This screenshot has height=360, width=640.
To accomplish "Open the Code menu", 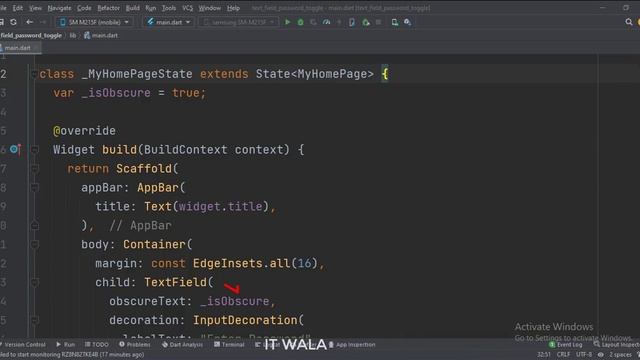I will tap(84, 8).
